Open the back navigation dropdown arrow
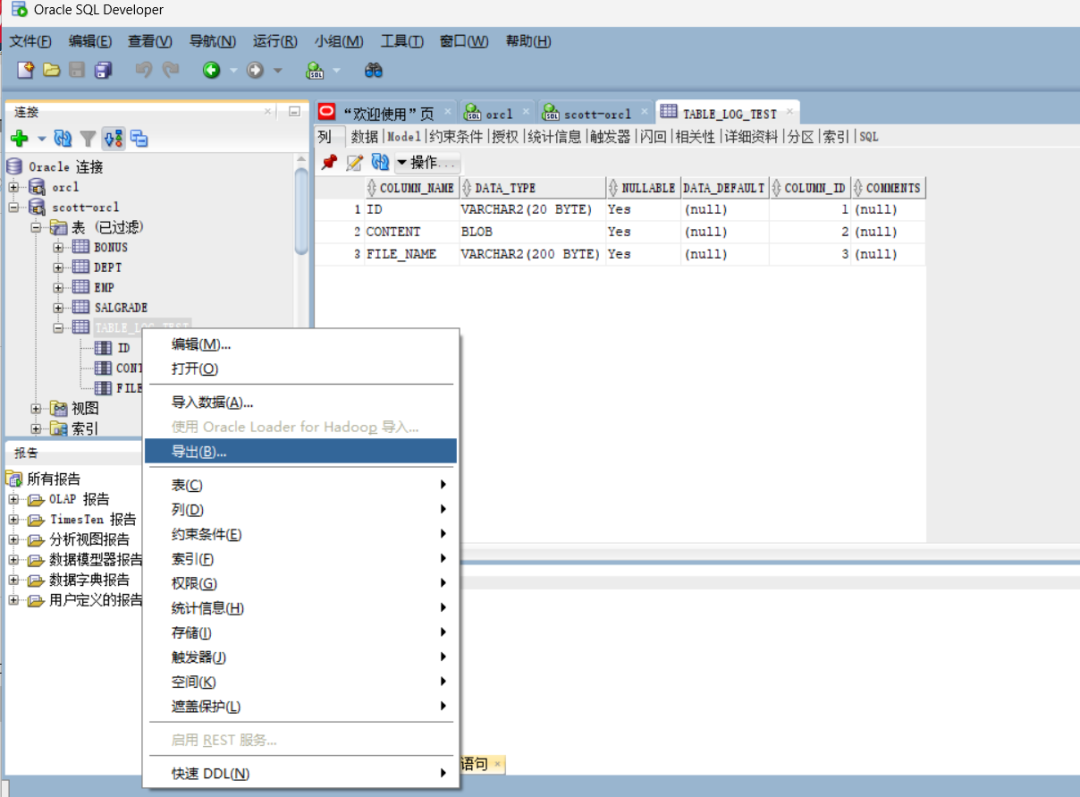The image size is (1080, 797). click(x=233, y=70)
